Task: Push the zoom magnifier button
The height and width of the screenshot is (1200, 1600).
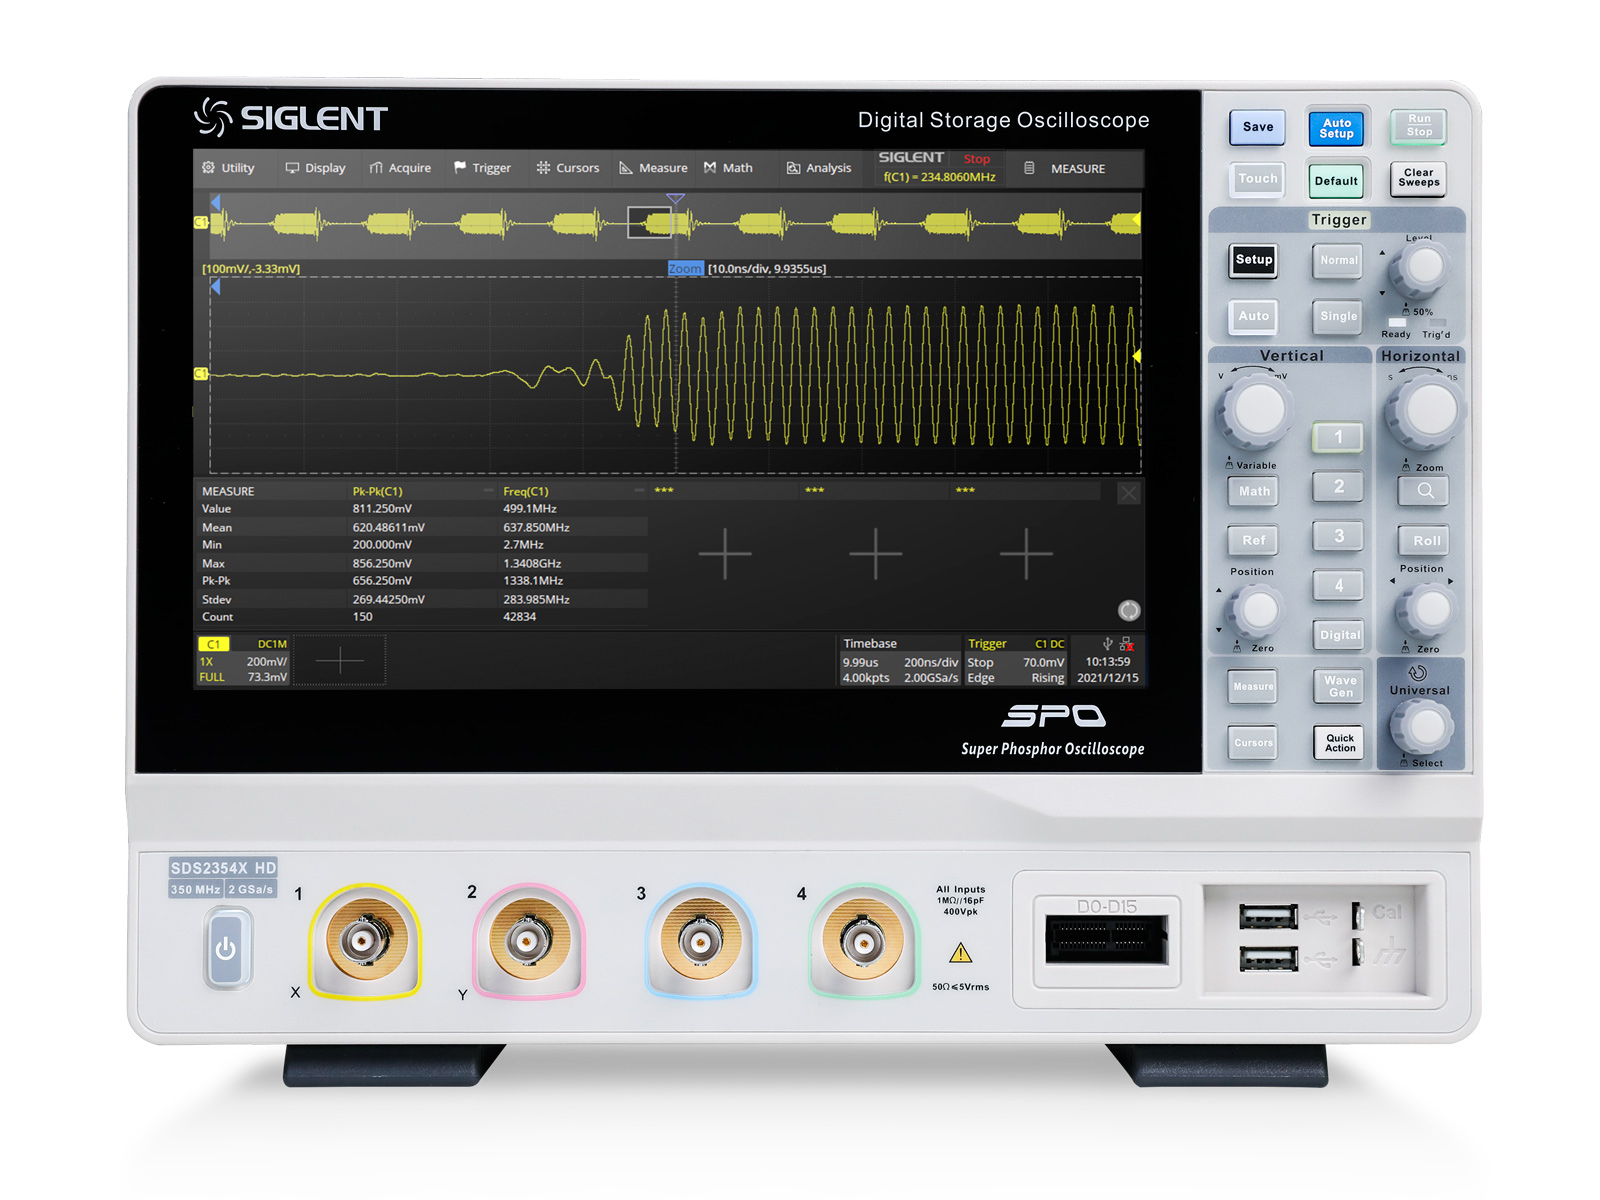Action: (1425, 491)
